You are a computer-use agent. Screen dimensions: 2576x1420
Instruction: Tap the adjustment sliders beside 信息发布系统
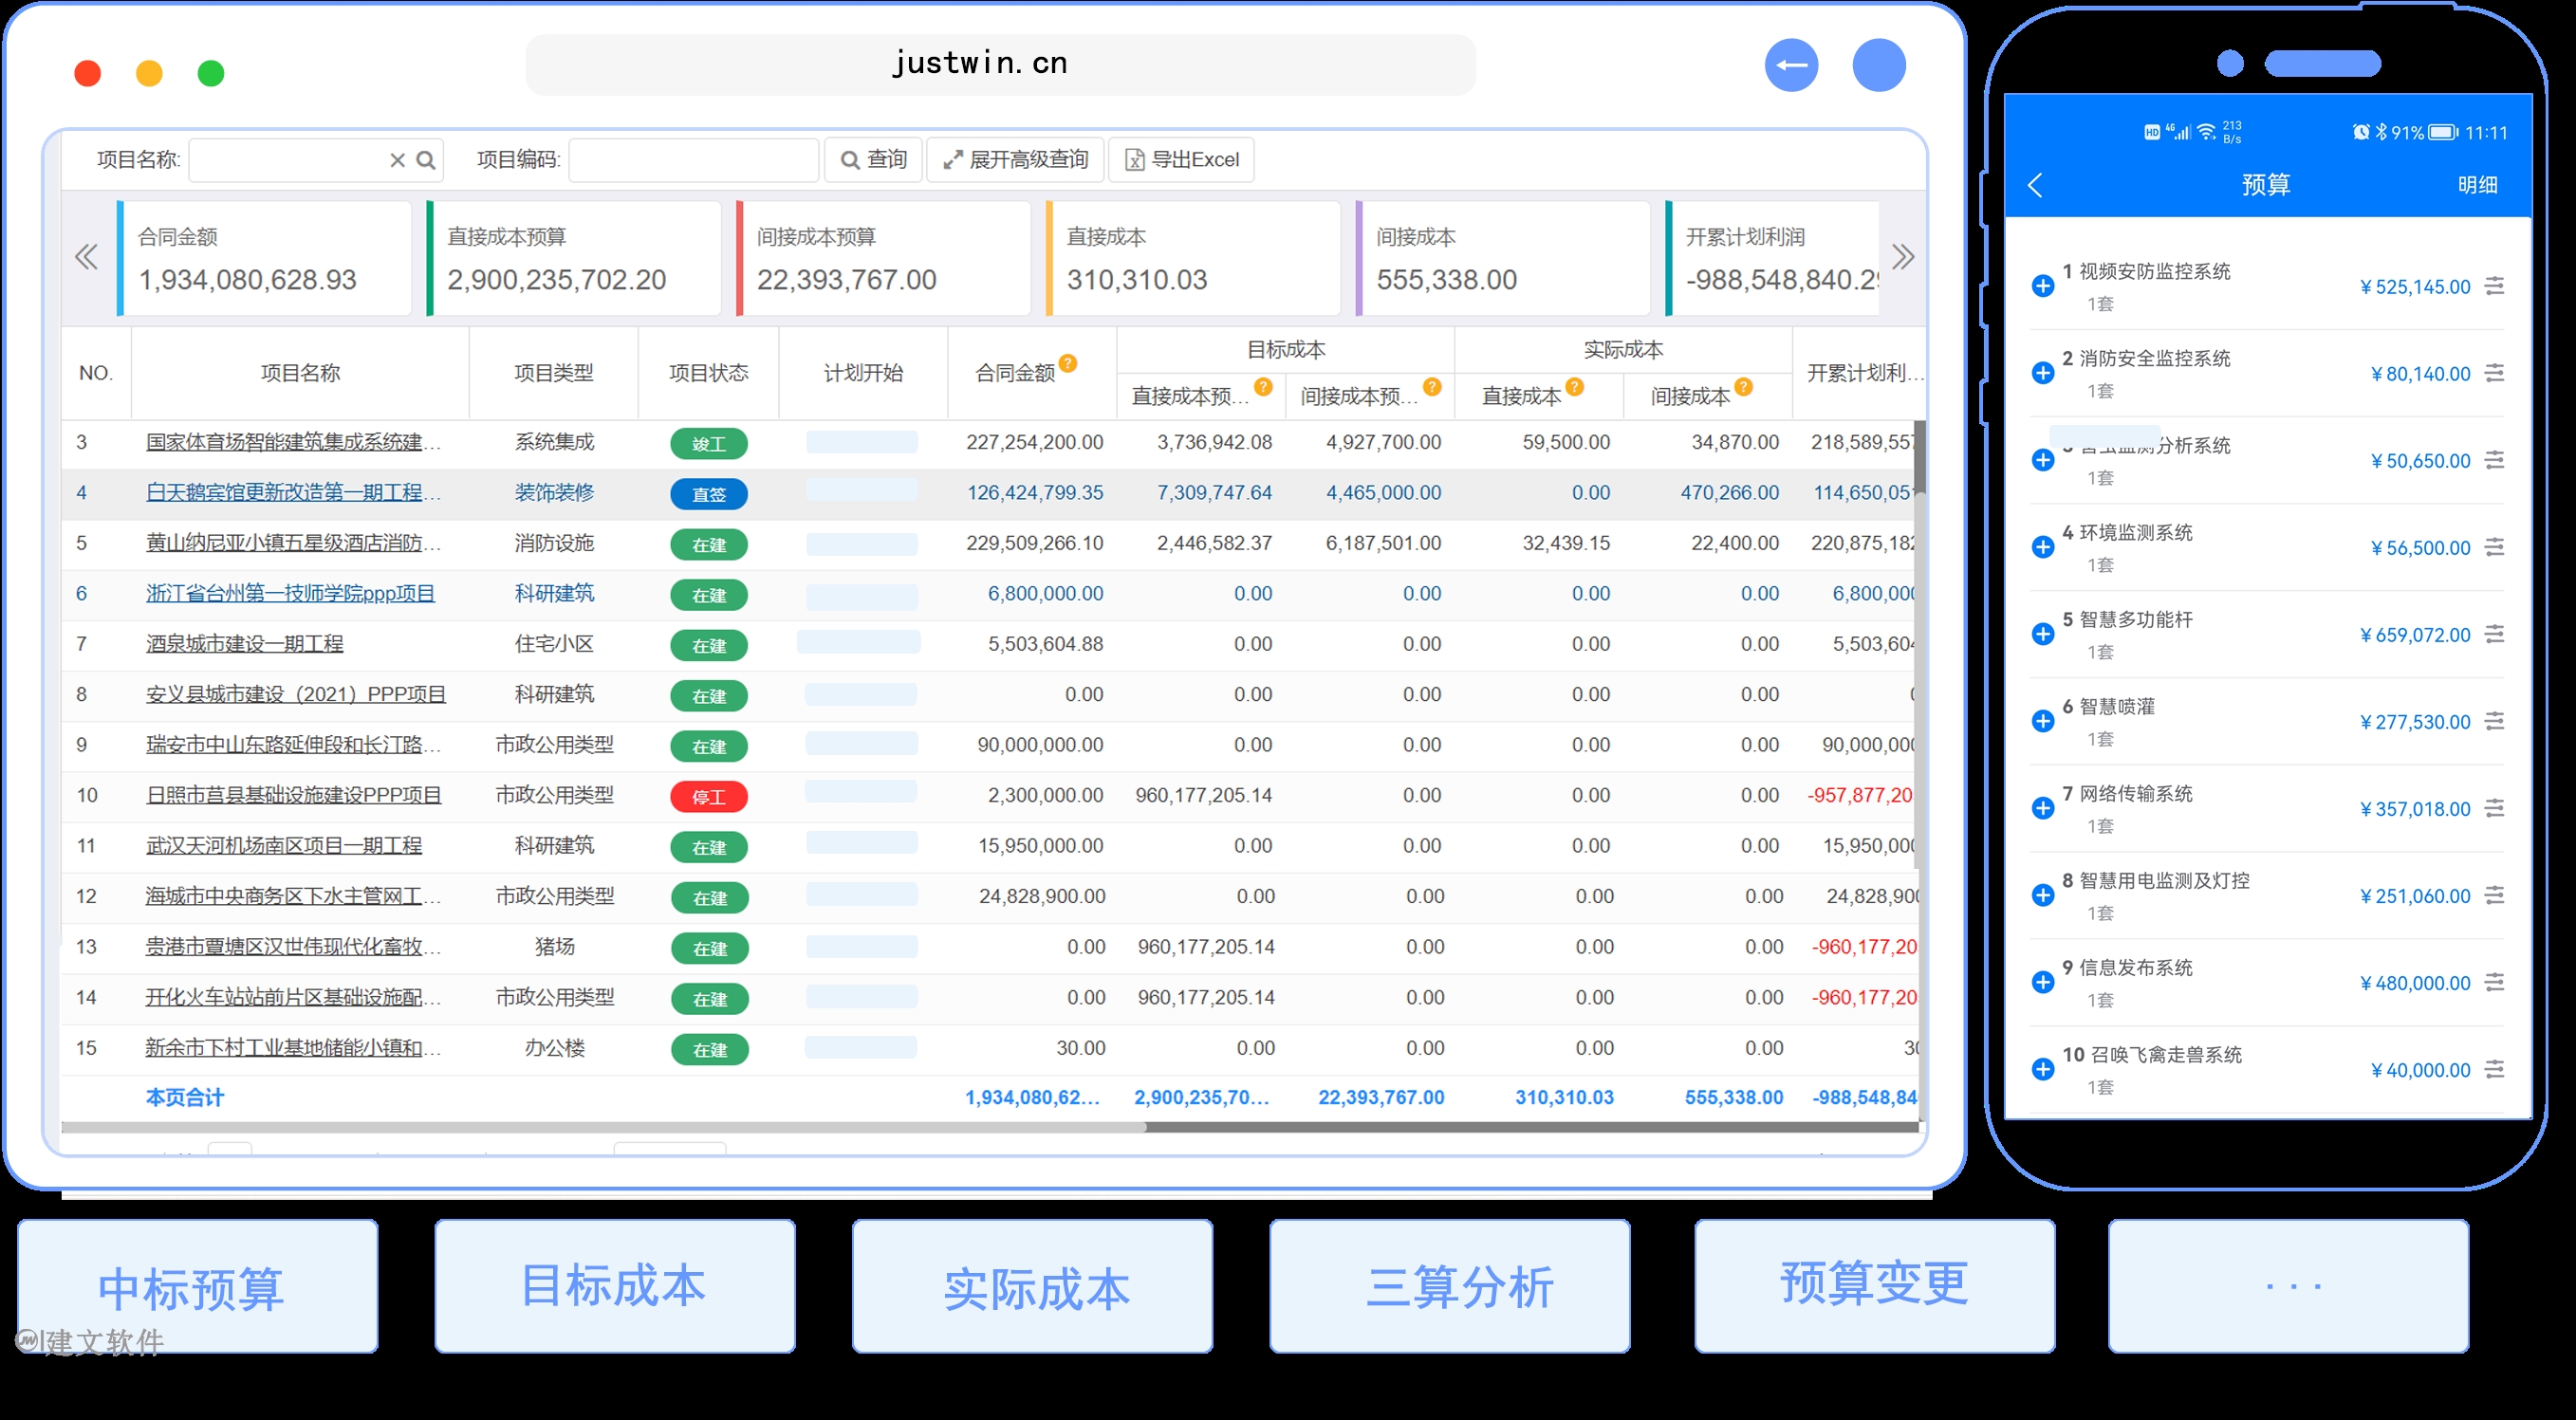(2496, 982)
